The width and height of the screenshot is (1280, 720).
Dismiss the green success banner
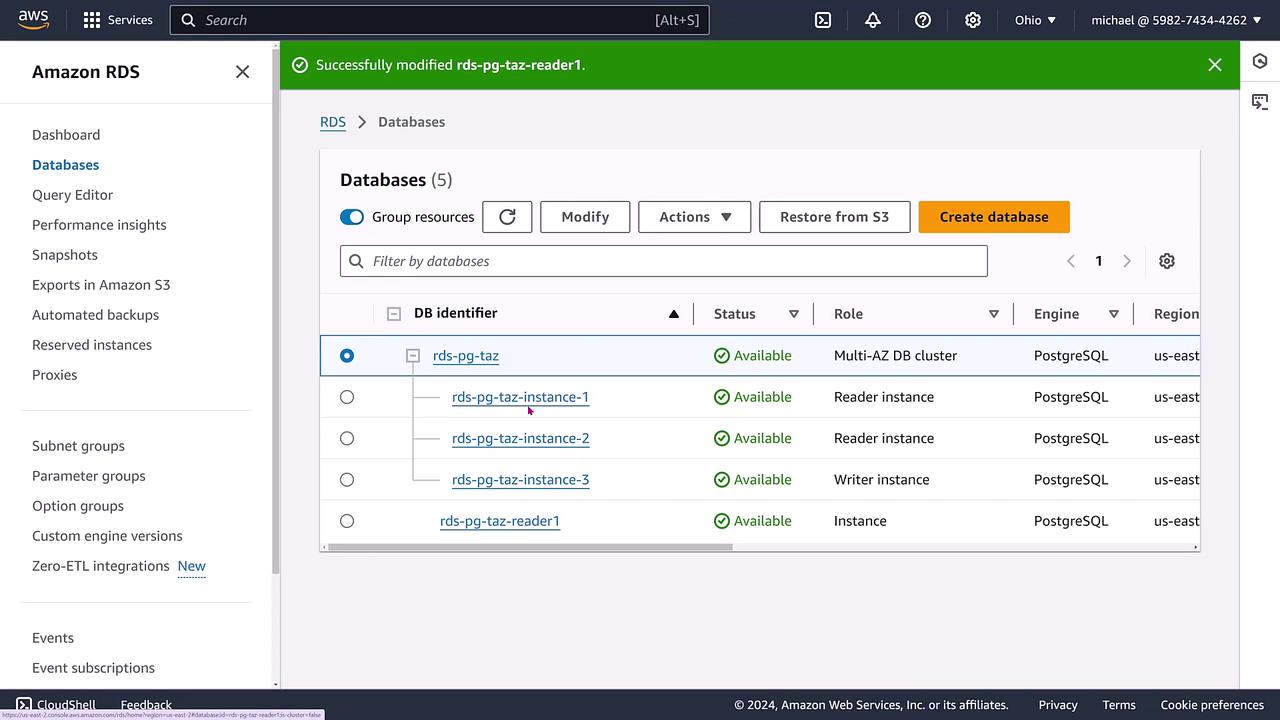[x=1214, y=65]
